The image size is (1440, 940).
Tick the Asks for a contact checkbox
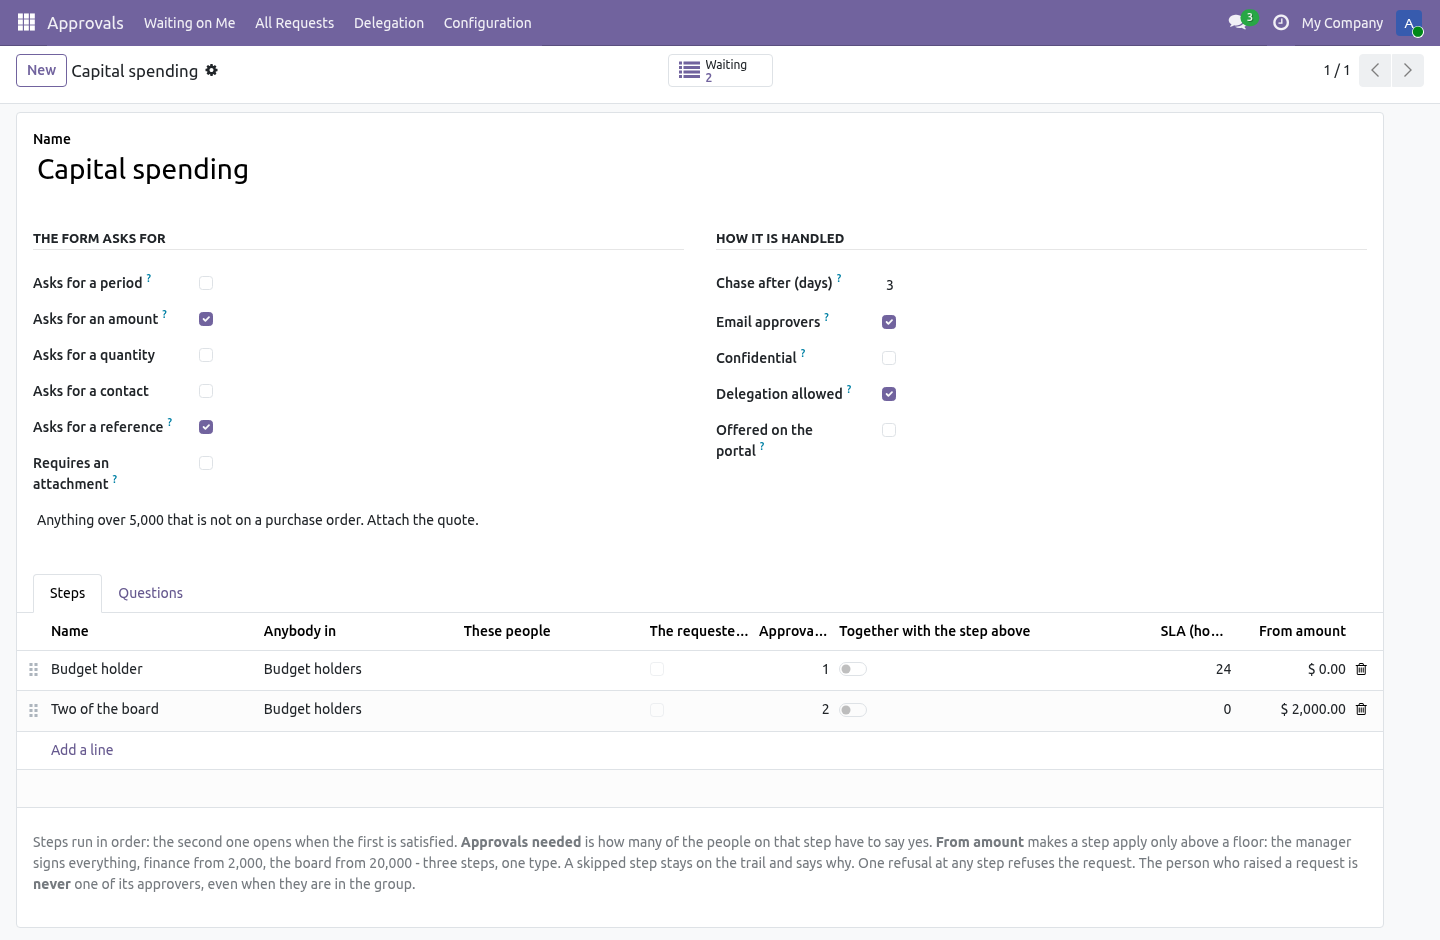click(x=206, y=391)
